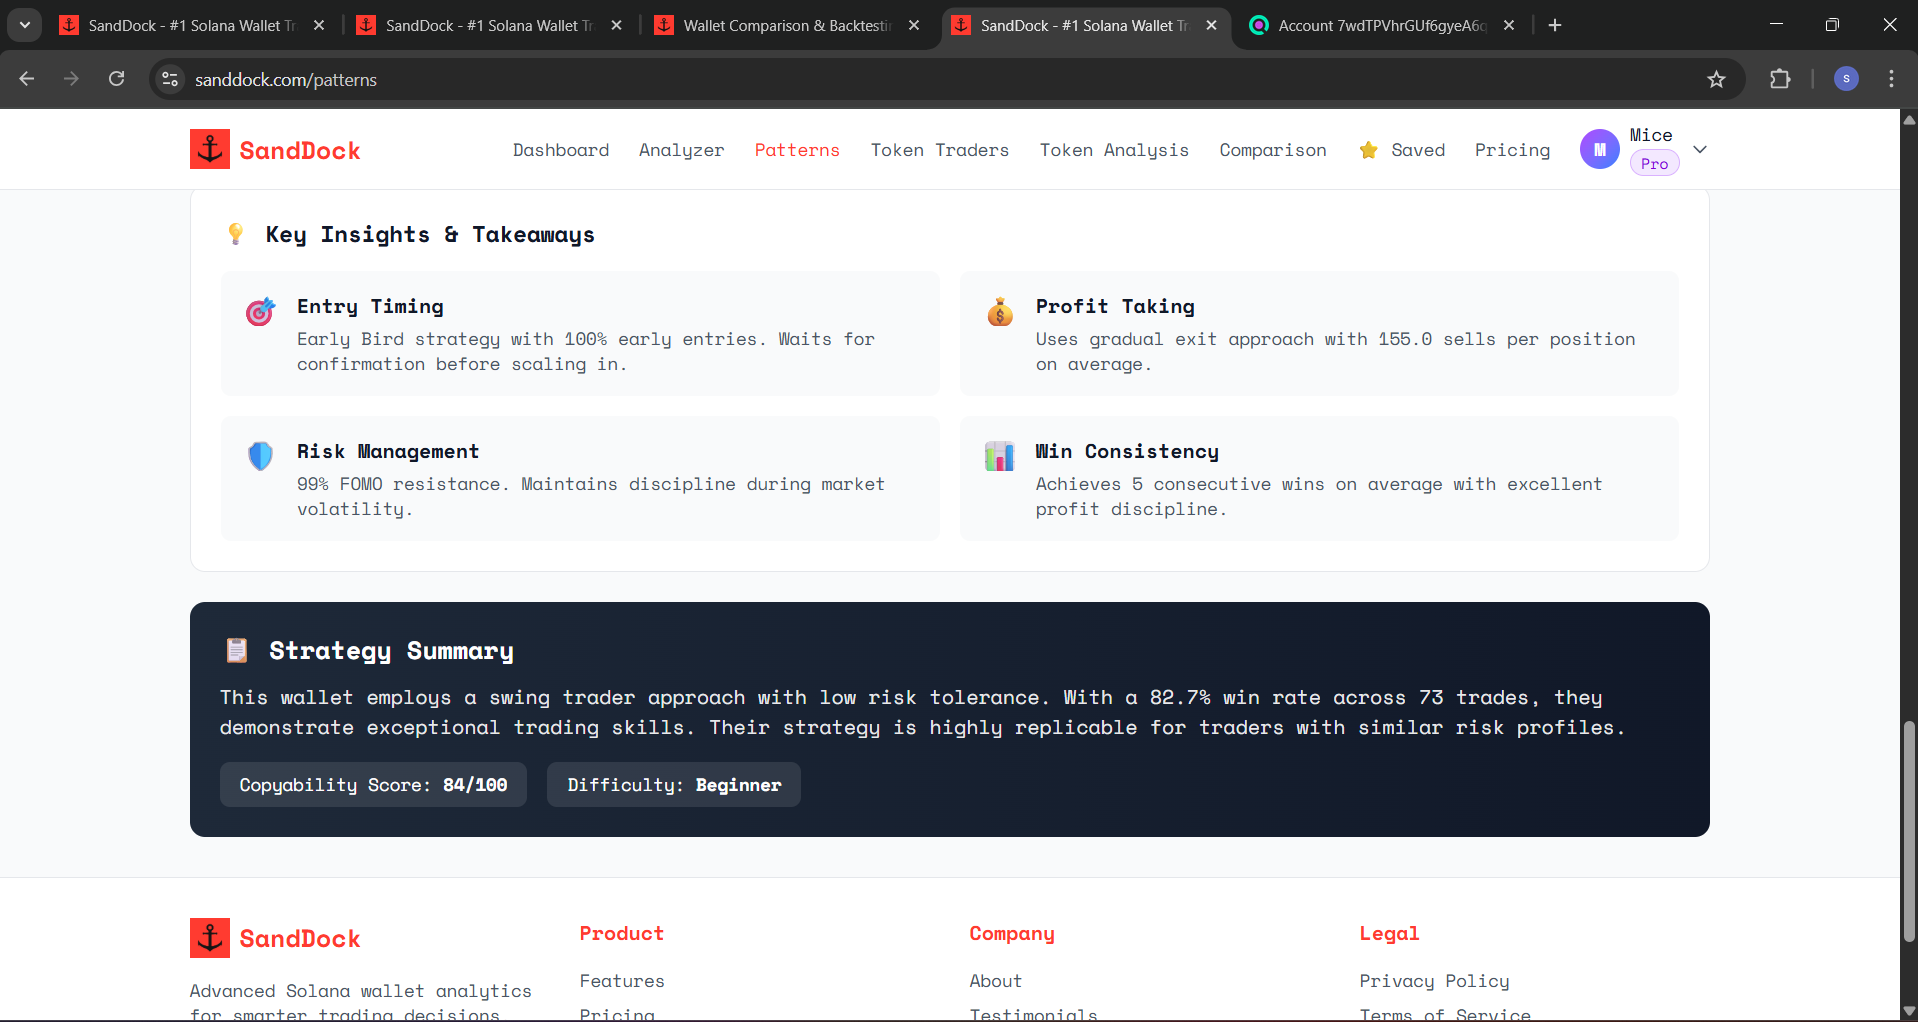This screenshot has height=1022, width=1918.
Task: Open the Token Traders nav item
Action: [939, 150]
